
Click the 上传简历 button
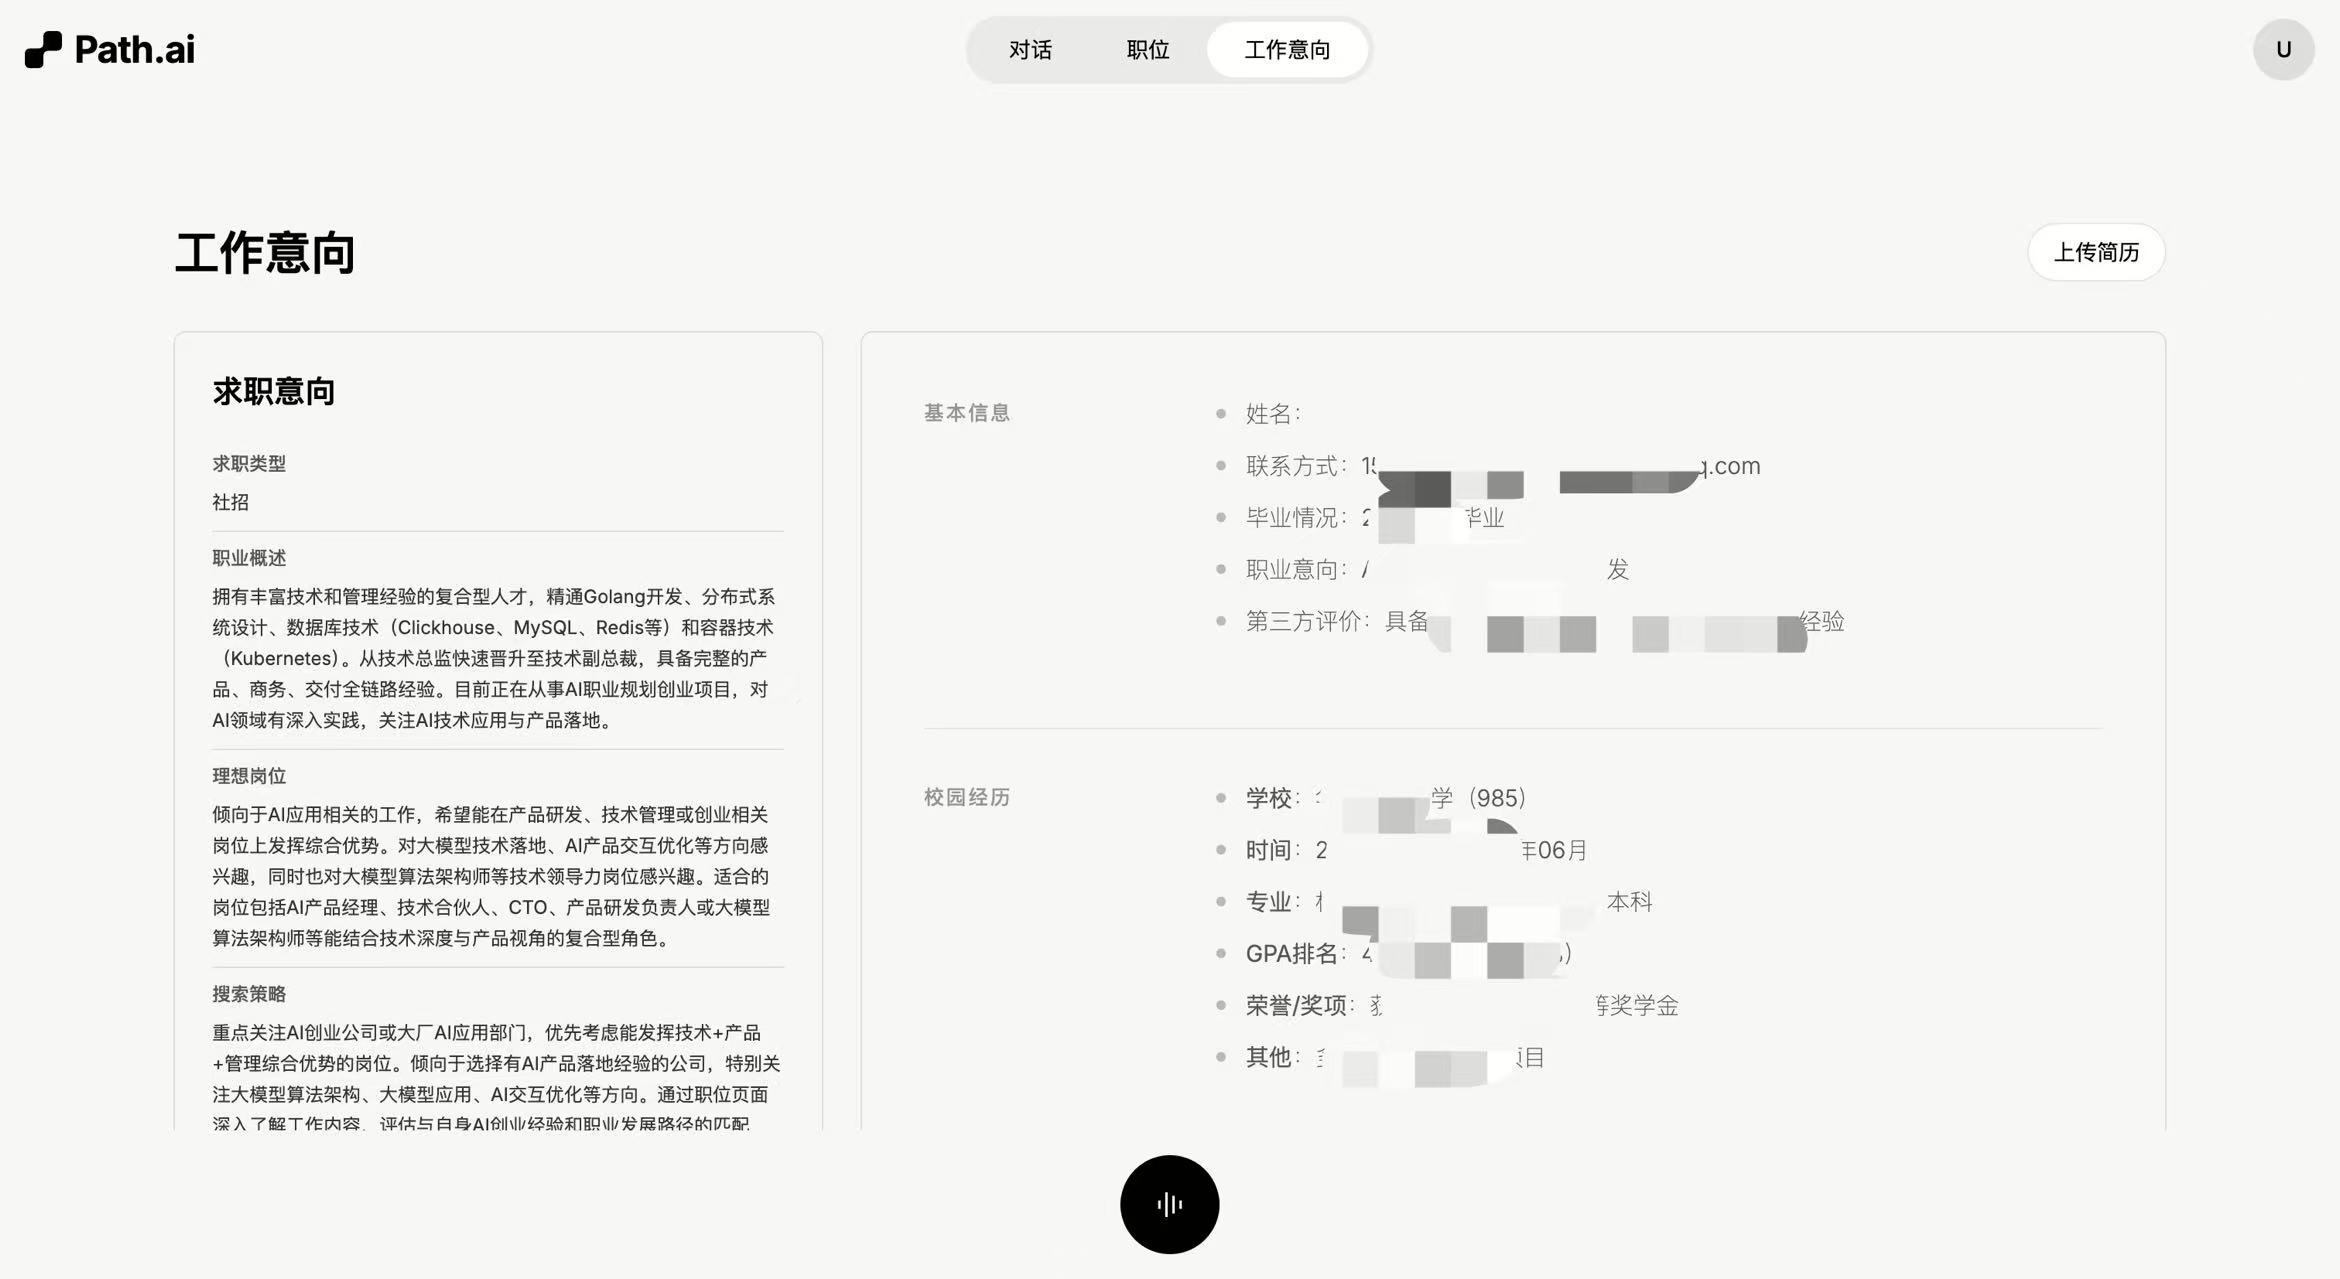(2096, 253)
